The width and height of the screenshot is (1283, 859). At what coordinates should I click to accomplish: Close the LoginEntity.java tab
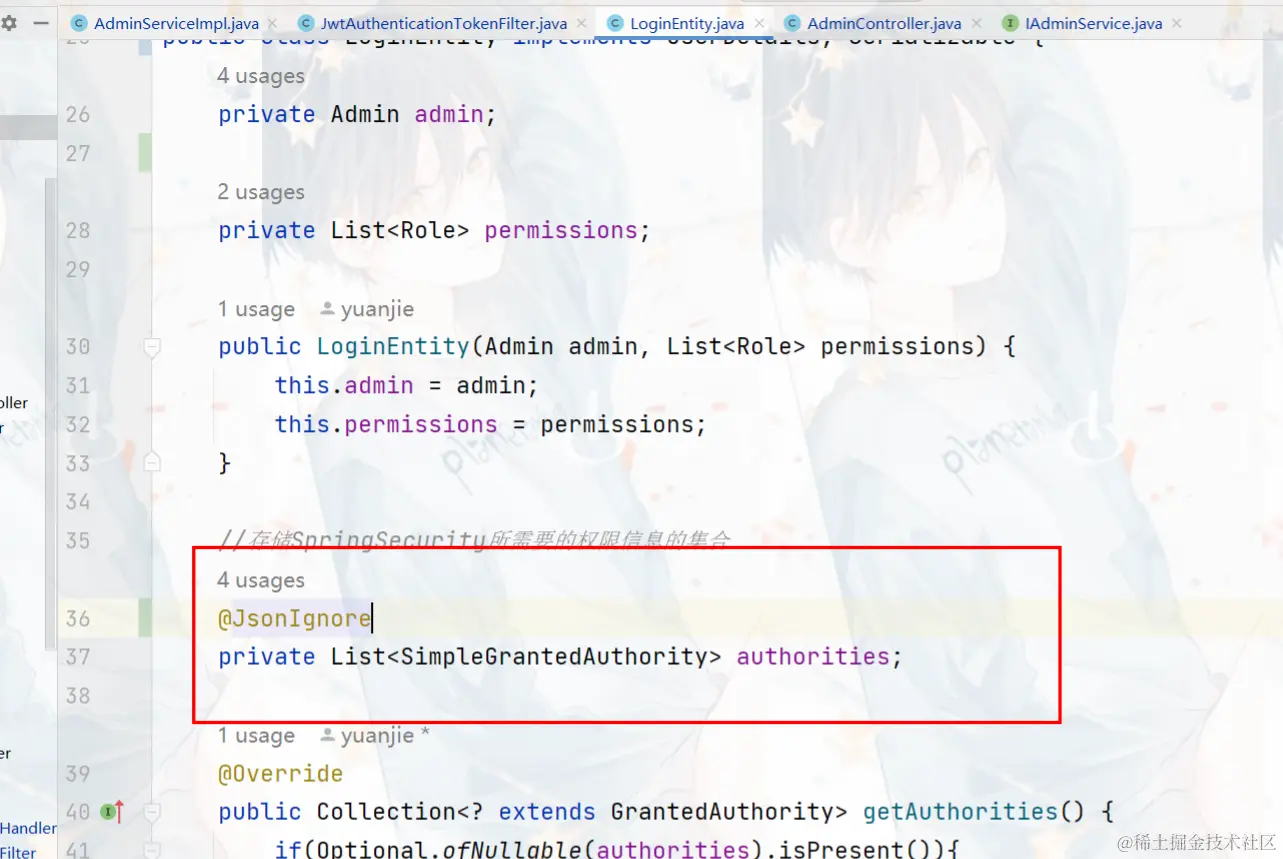coord(760,23)
